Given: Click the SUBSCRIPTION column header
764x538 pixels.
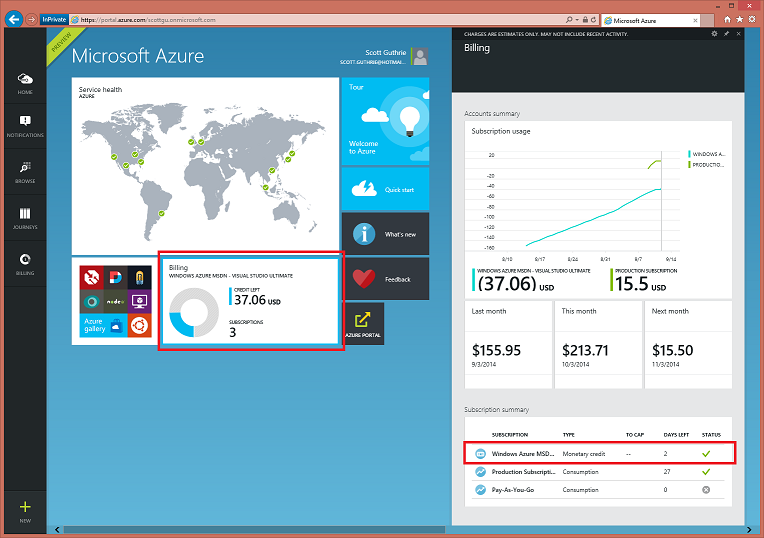Looking at the screenshot, I should [x=510, y=435].
